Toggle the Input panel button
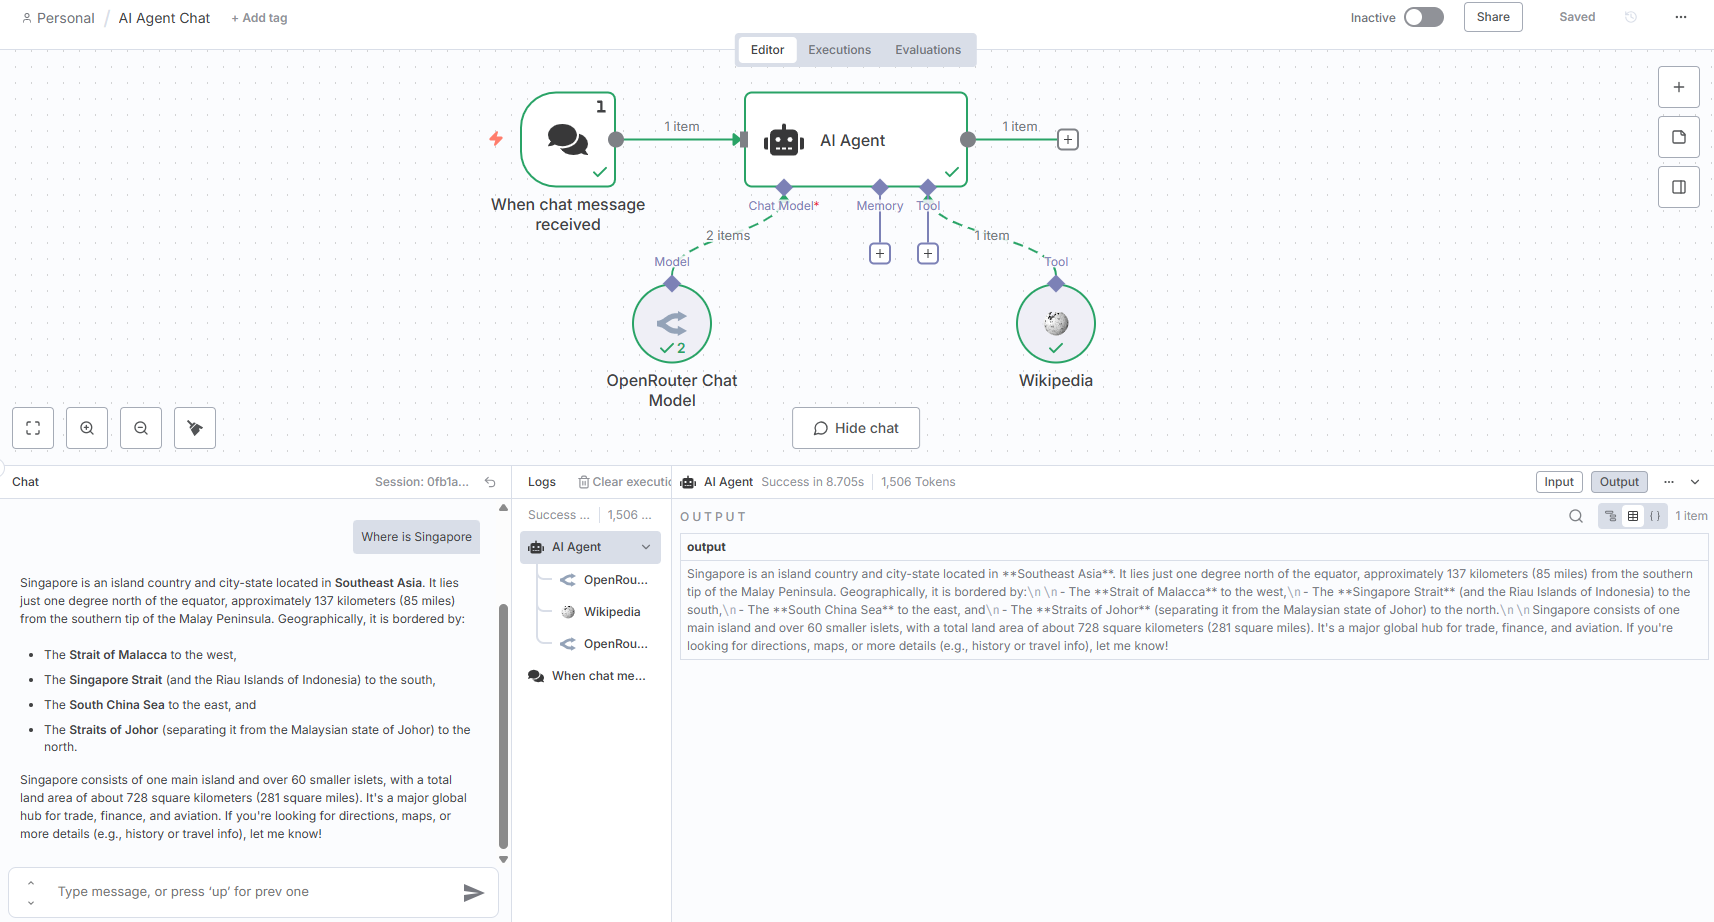The height and width of the screenshot is (922, 1714). click(x=1559, y=482)
